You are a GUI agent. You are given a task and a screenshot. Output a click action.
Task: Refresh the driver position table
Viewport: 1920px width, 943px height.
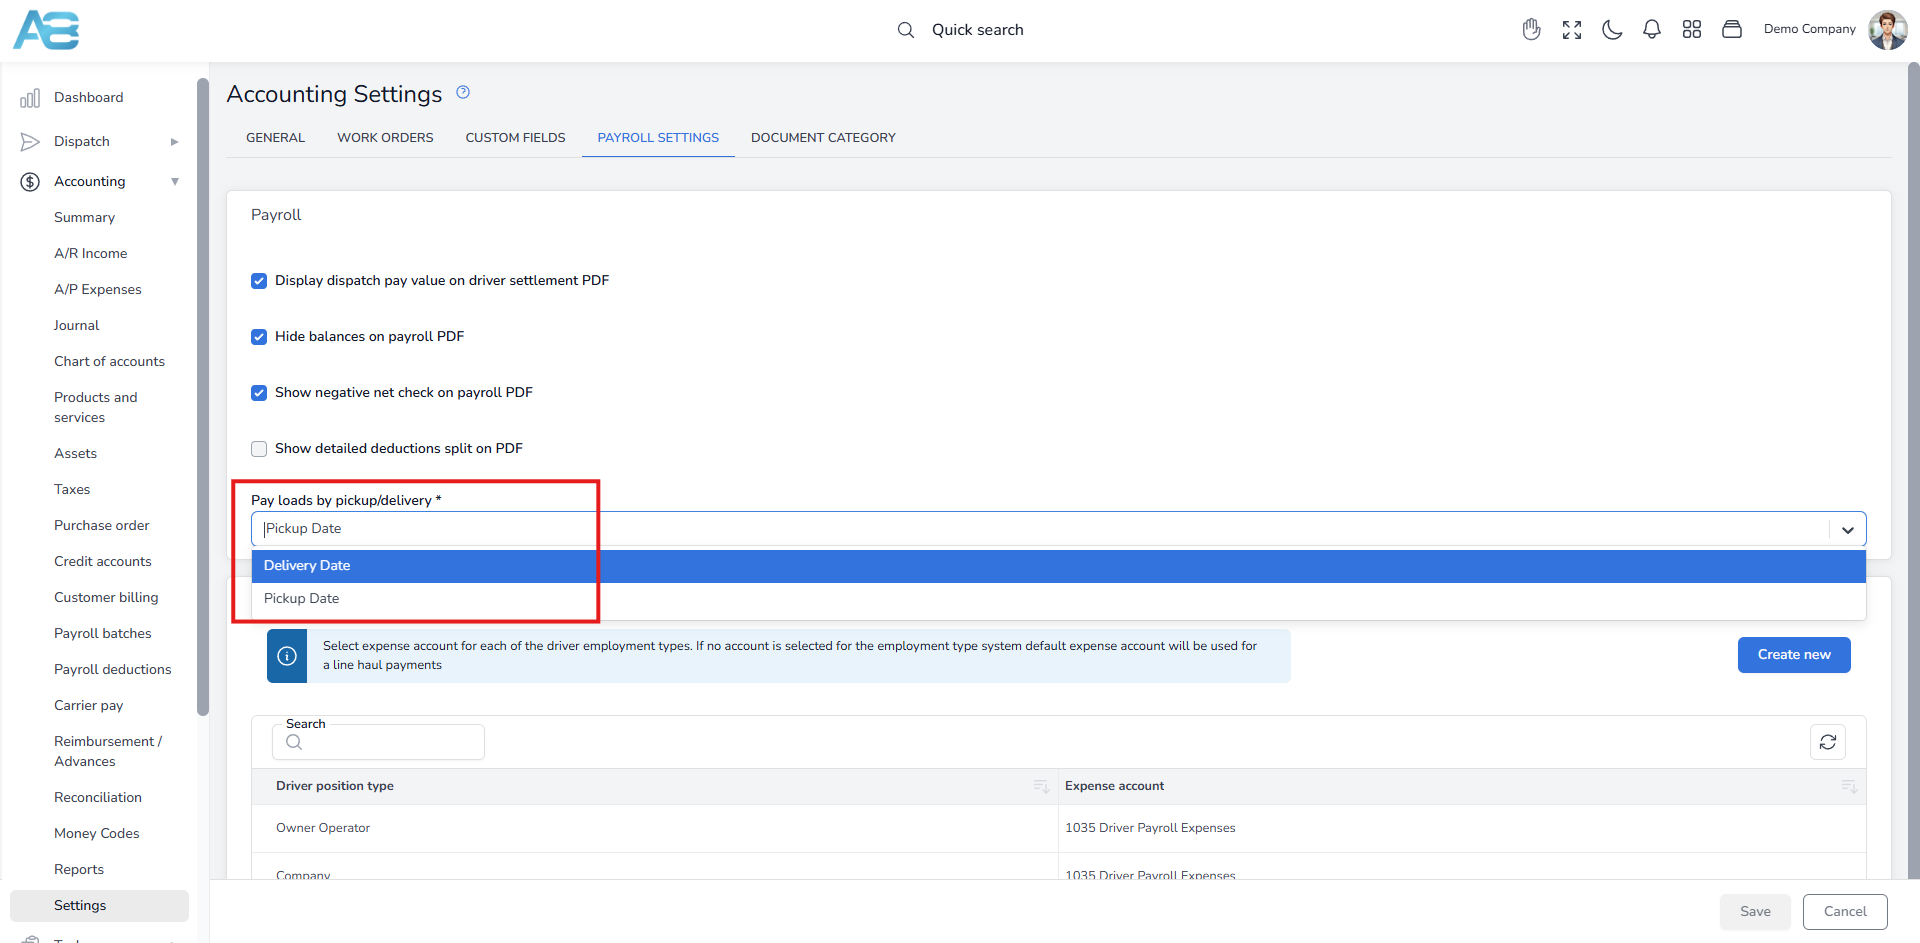1827,742
